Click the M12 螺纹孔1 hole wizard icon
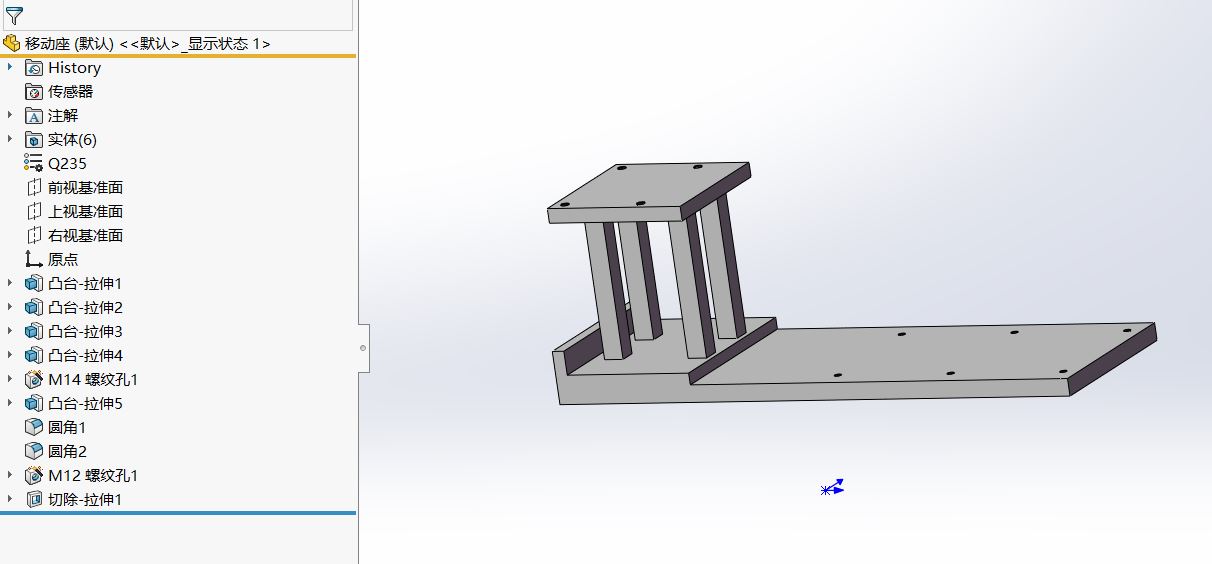Image resolution: width=1212 pixels, height=564 pixels. coord(34,476)
